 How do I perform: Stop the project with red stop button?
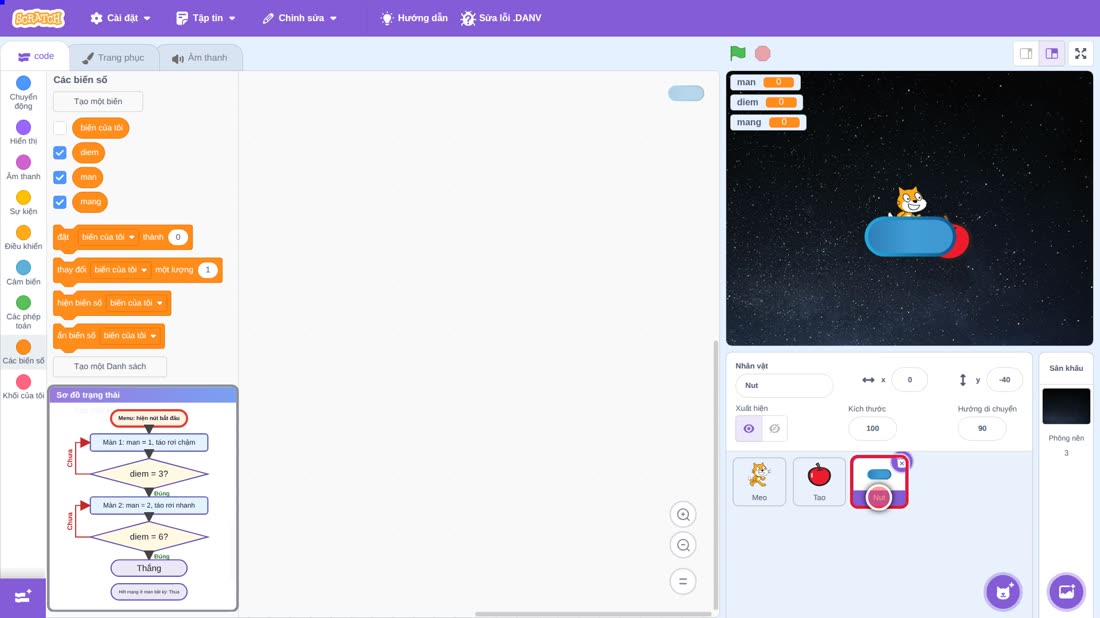point(763,53)
